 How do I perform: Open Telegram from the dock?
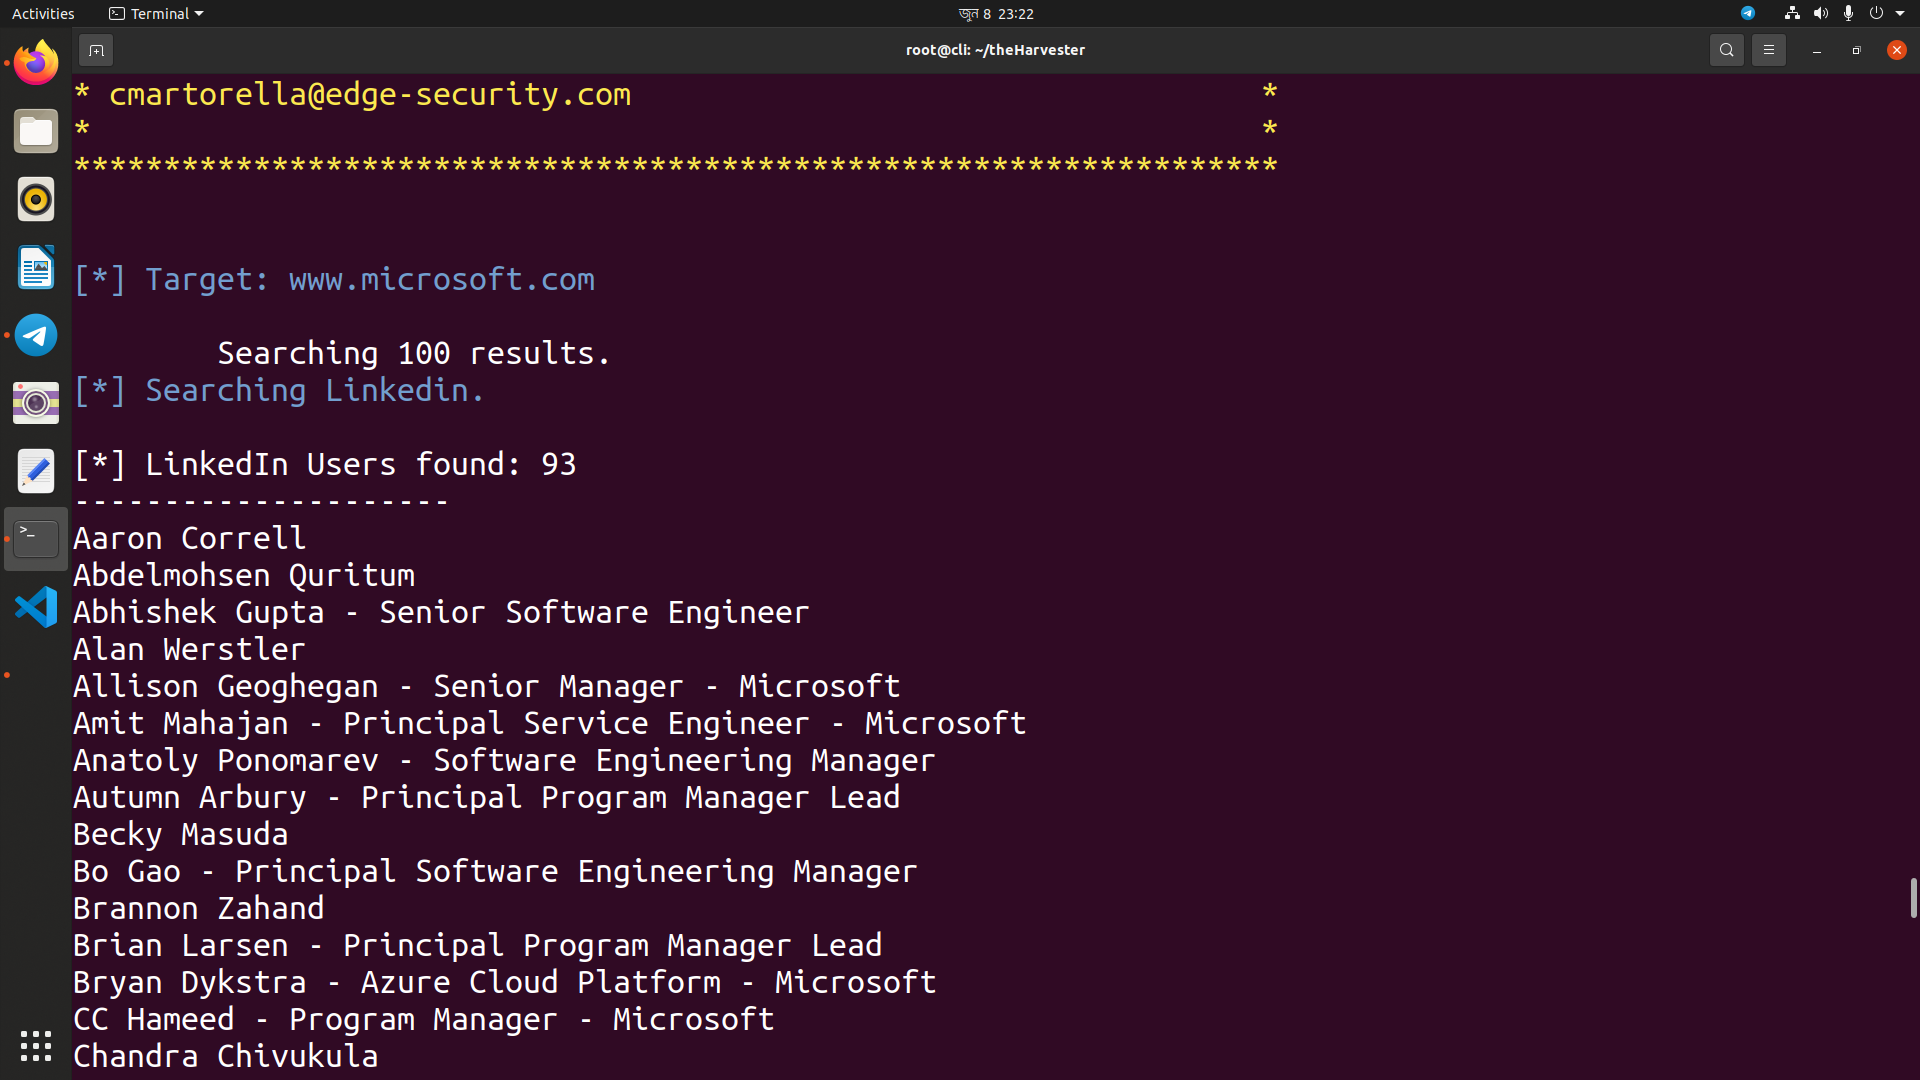35,335
